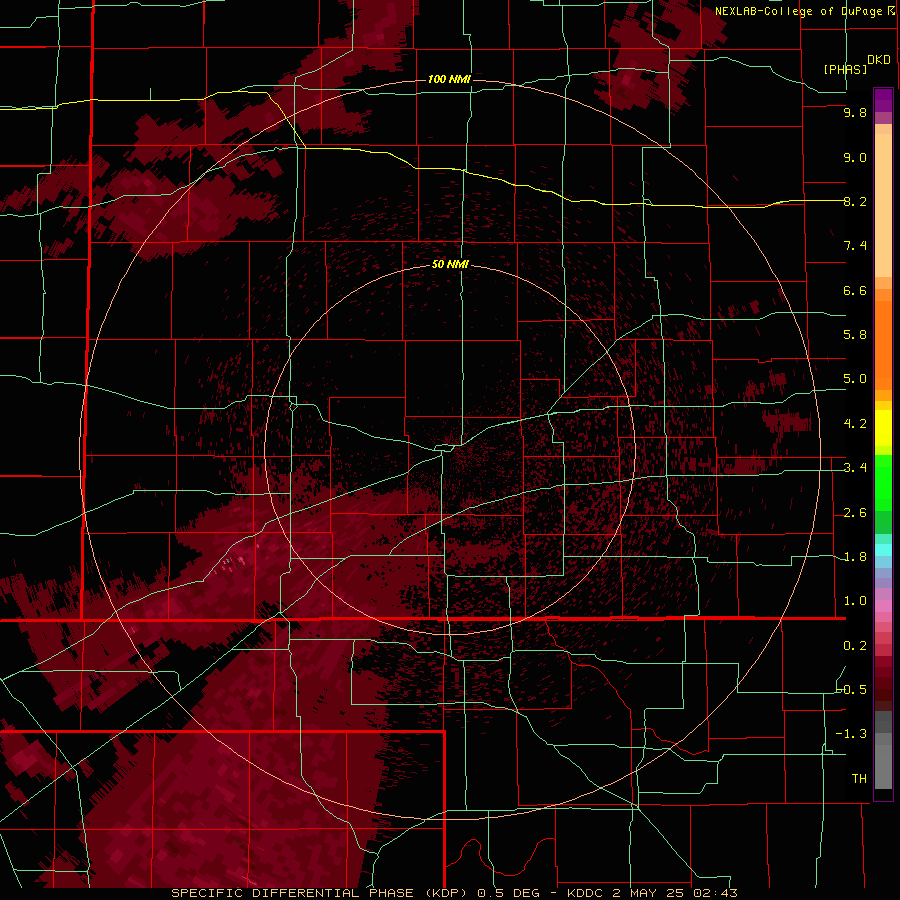Click the pale peach section of the color bar
The width and height of the screenshot is (900, 900).
[883, 207]
